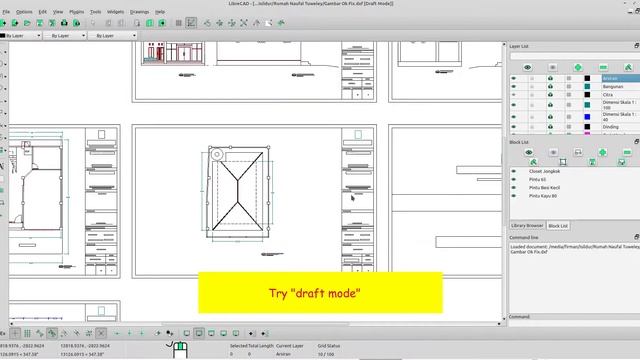640x360 pixels.
Task: Show all blocks in Block List
Action: point(529,152)
